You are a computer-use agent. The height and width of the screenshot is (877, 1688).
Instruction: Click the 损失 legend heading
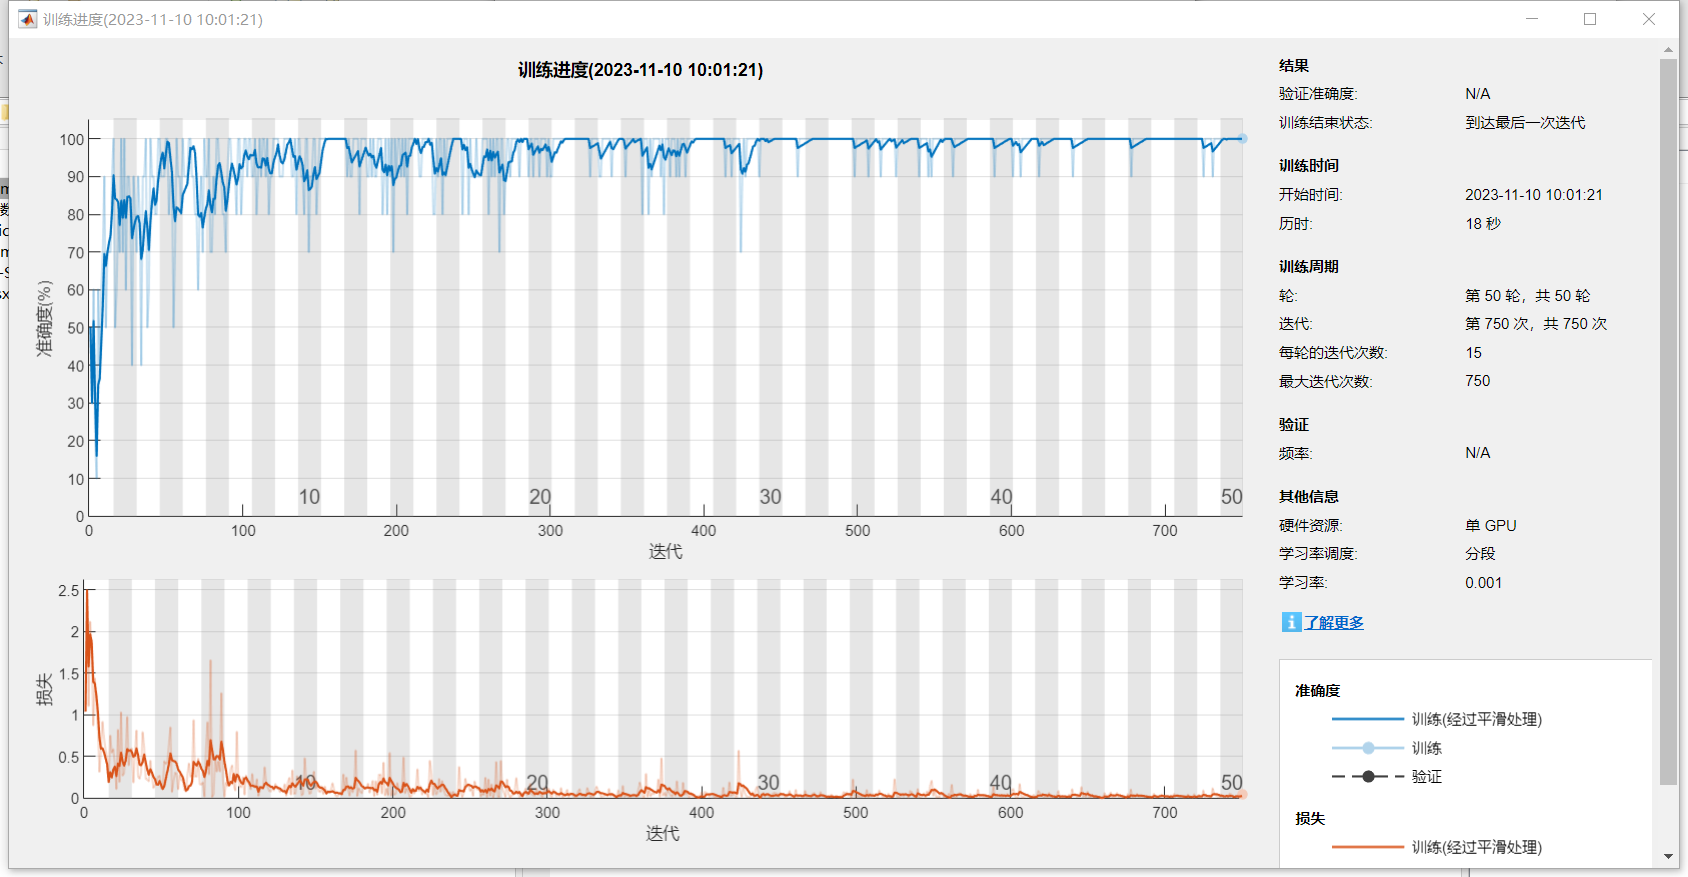1310,818
